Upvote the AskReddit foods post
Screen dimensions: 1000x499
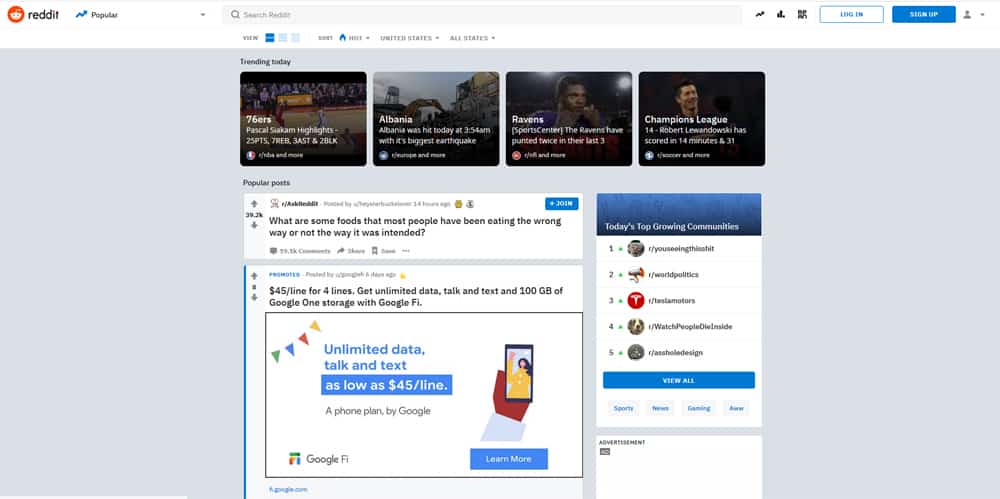click(254, 204)
